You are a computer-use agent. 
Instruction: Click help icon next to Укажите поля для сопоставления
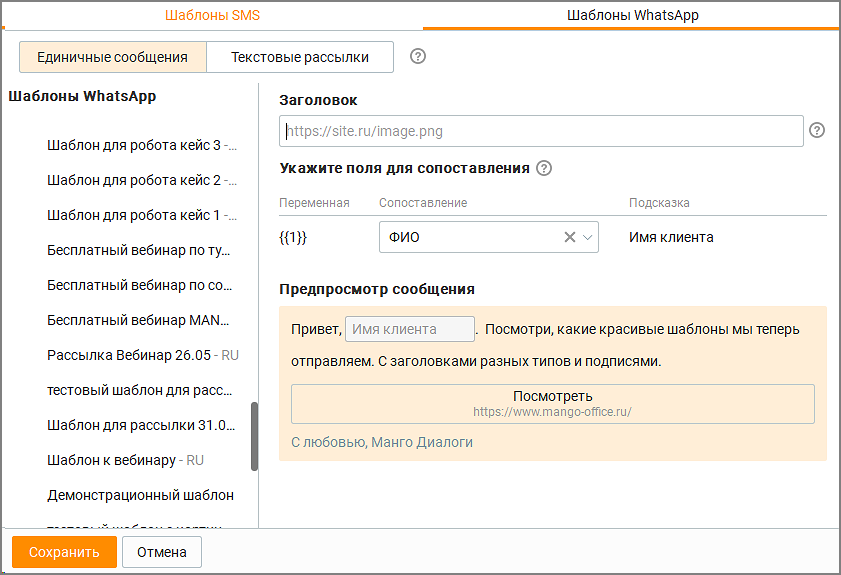(544, 168)
